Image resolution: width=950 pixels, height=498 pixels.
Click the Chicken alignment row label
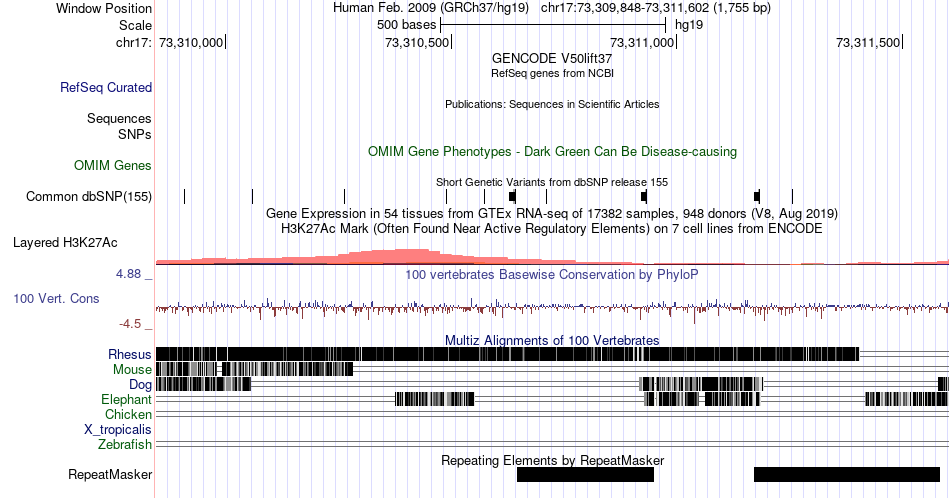tap(128, 414)
